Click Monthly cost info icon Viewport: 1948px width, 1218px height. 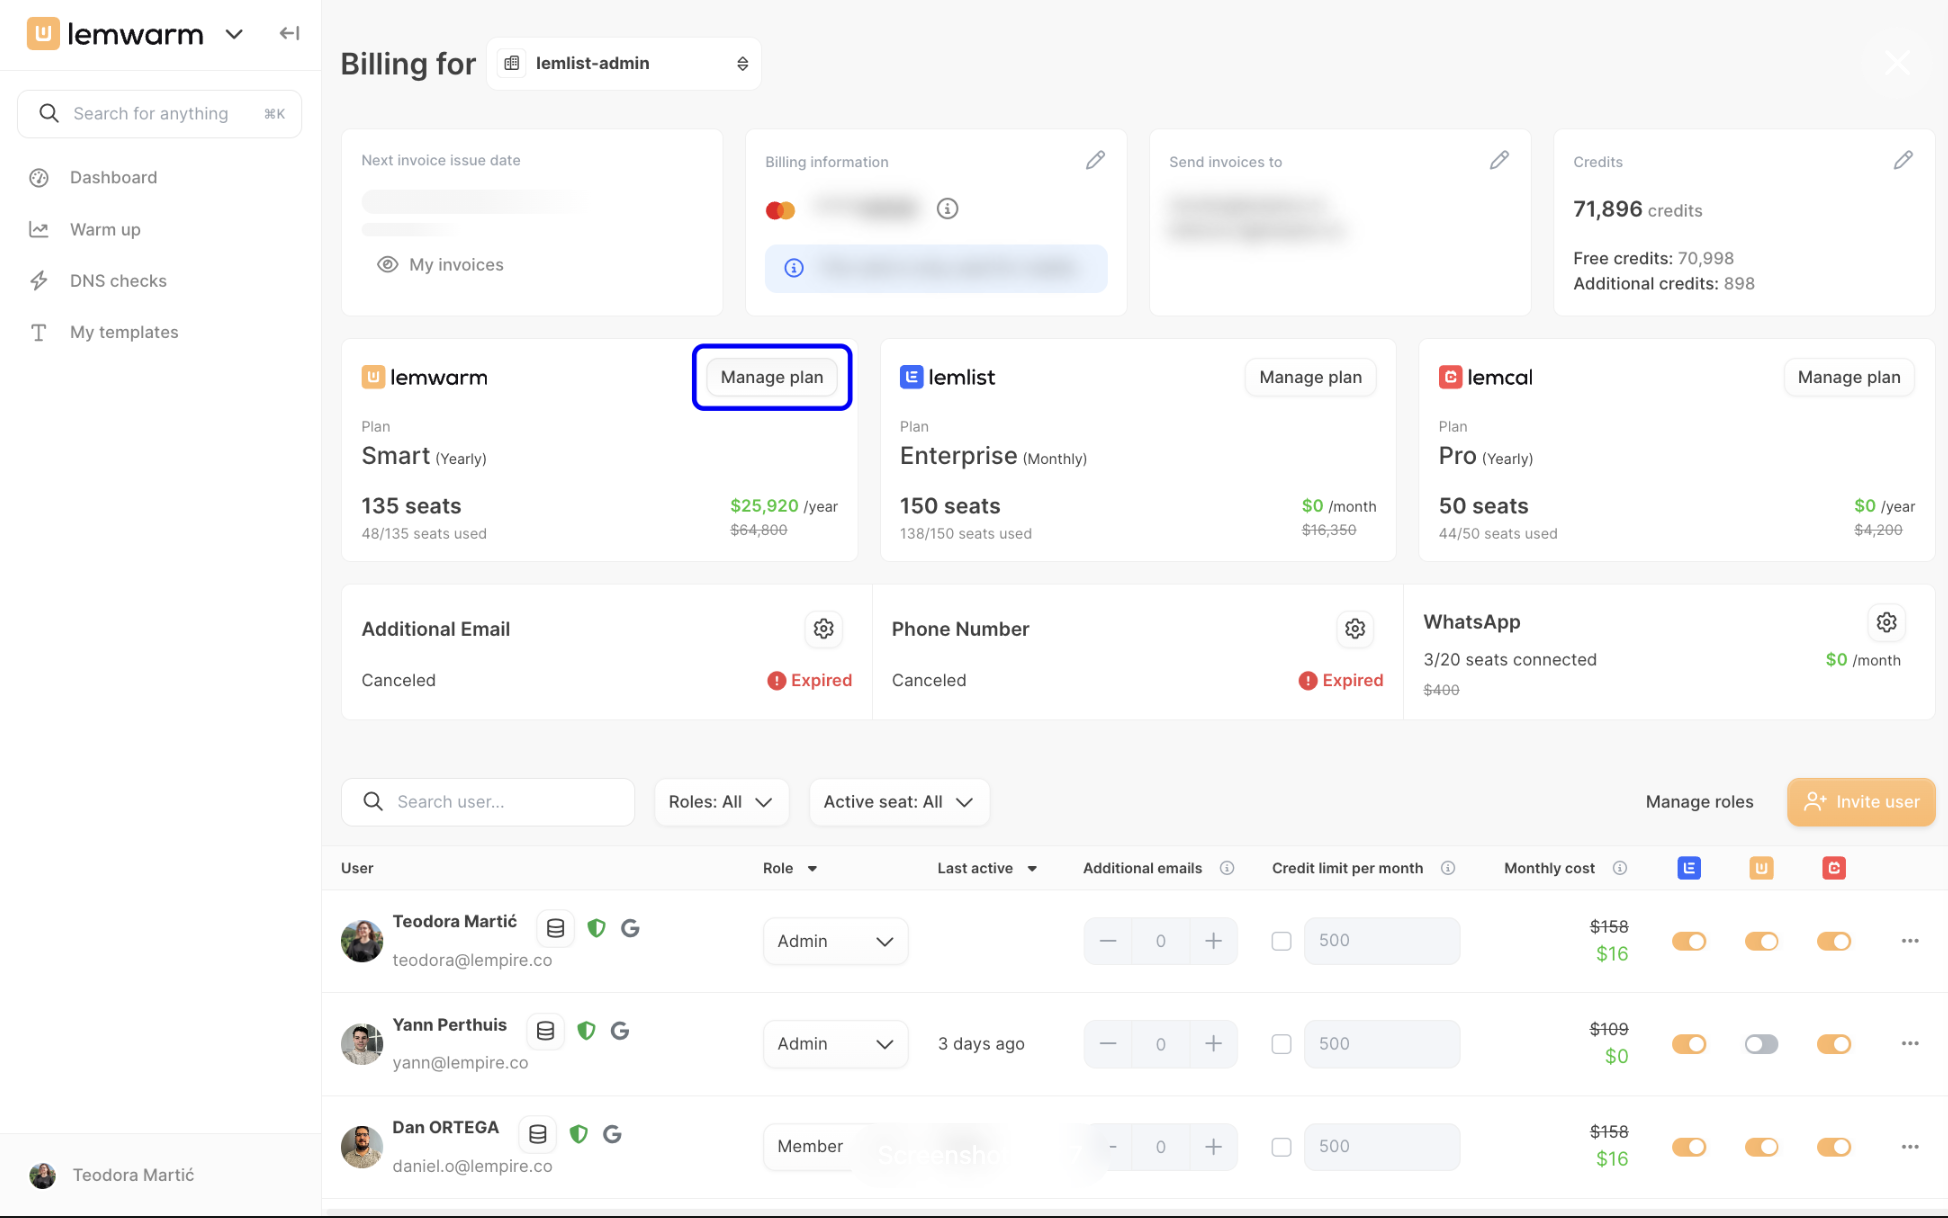click(1620, 868)
